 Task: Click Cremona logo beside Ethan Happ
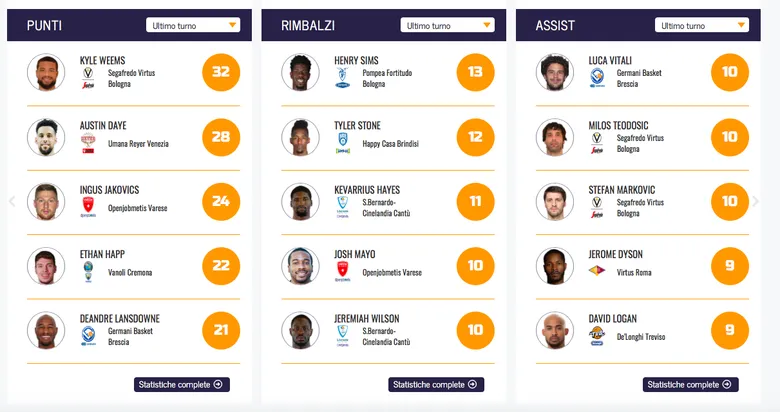click(x=88, y=271)
